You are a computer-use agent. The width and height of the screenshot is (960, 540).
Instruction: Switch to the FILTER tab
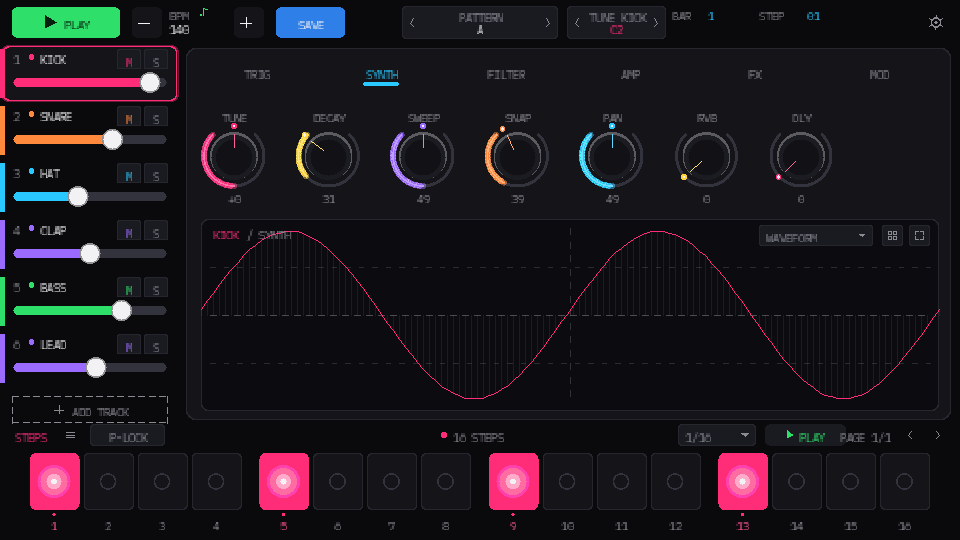pos(506,75)
